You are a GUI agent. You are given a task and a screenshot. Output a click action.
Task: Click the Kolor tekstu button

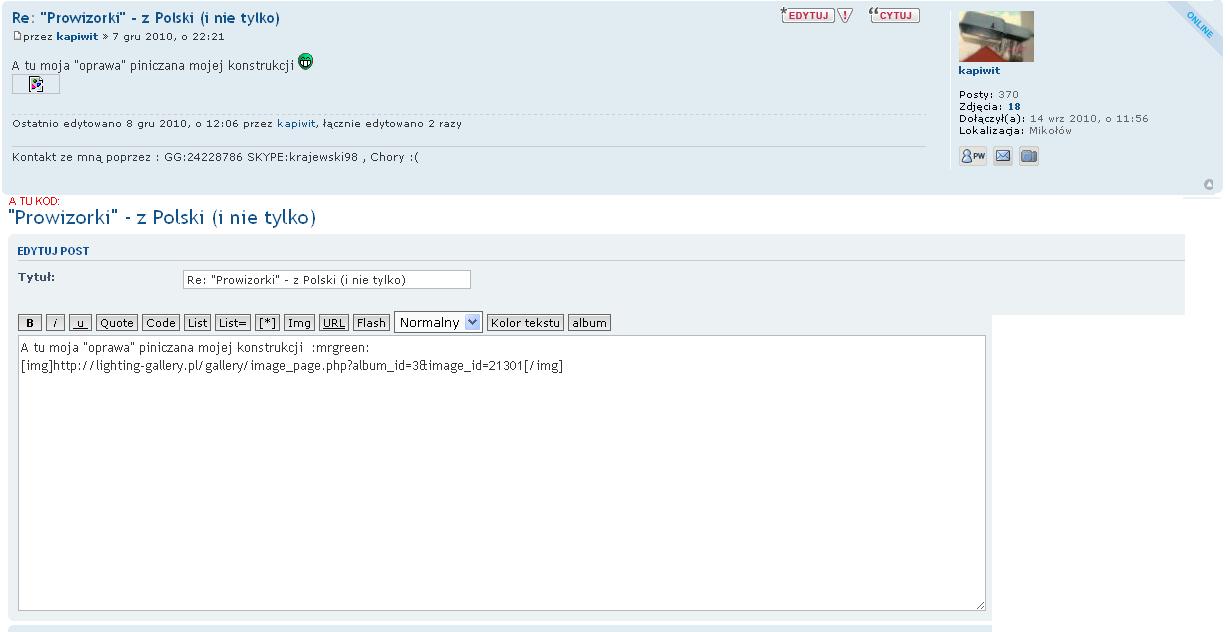(525, 322)
